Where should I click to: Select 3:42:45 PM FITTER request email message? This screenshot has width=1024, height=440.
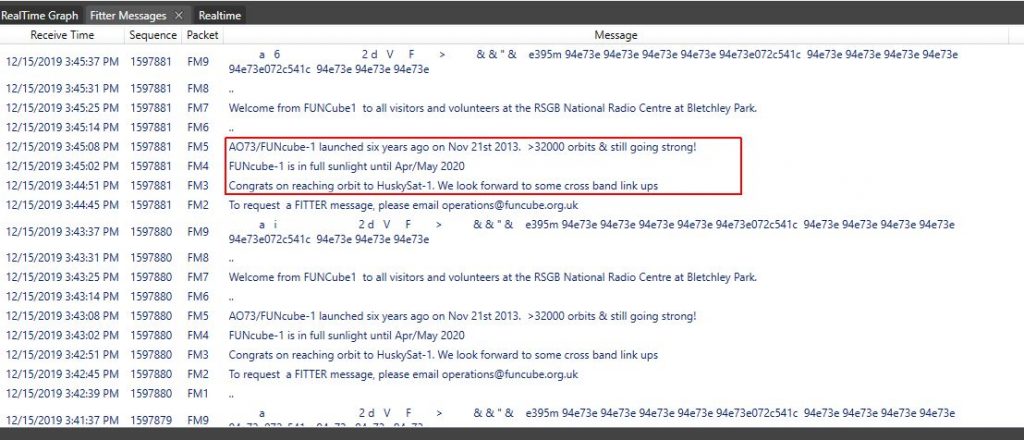pyautogui.click(x=404, y=375)
